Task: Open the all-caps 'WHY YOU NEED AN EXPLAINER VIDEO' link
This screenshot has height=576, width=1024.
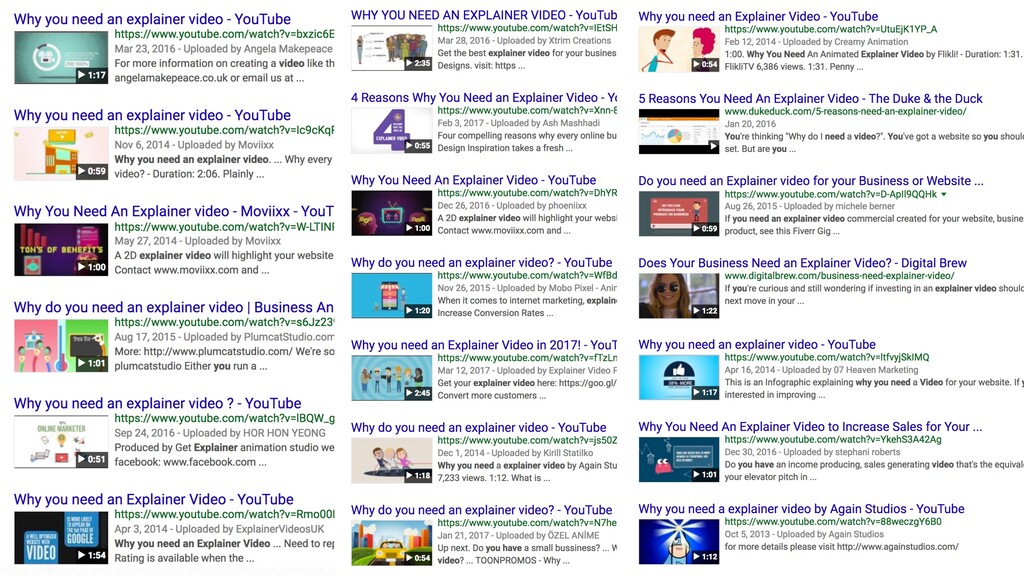Action: point(484,14)
